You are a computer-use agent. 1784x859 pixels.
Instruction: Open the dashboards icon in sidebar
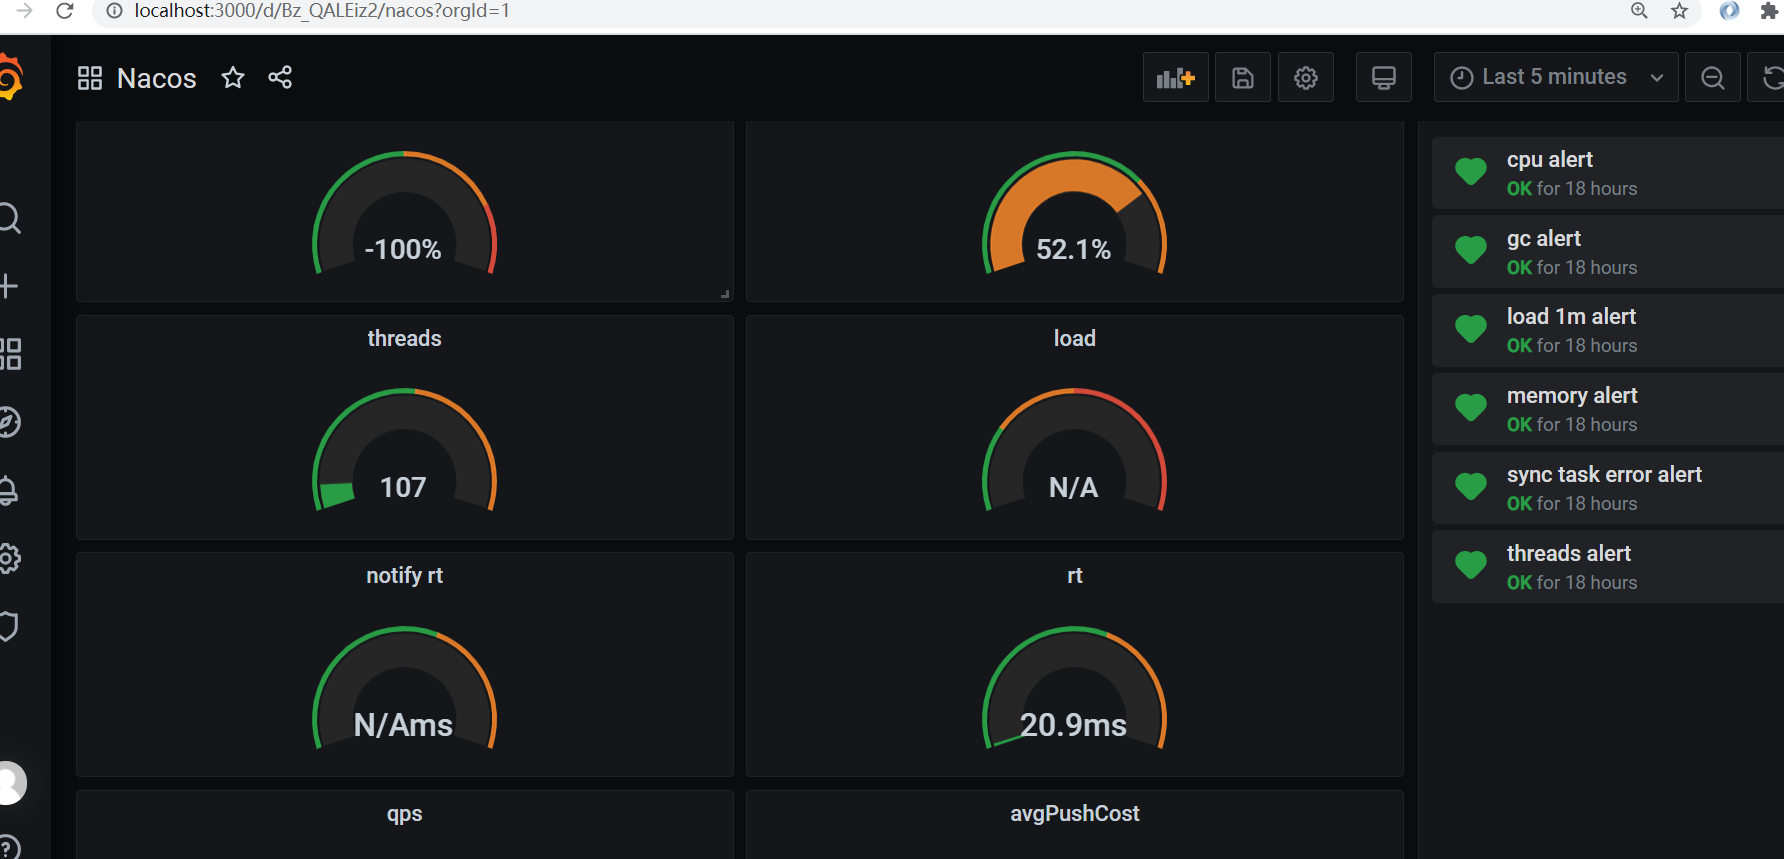pos(10,354)
